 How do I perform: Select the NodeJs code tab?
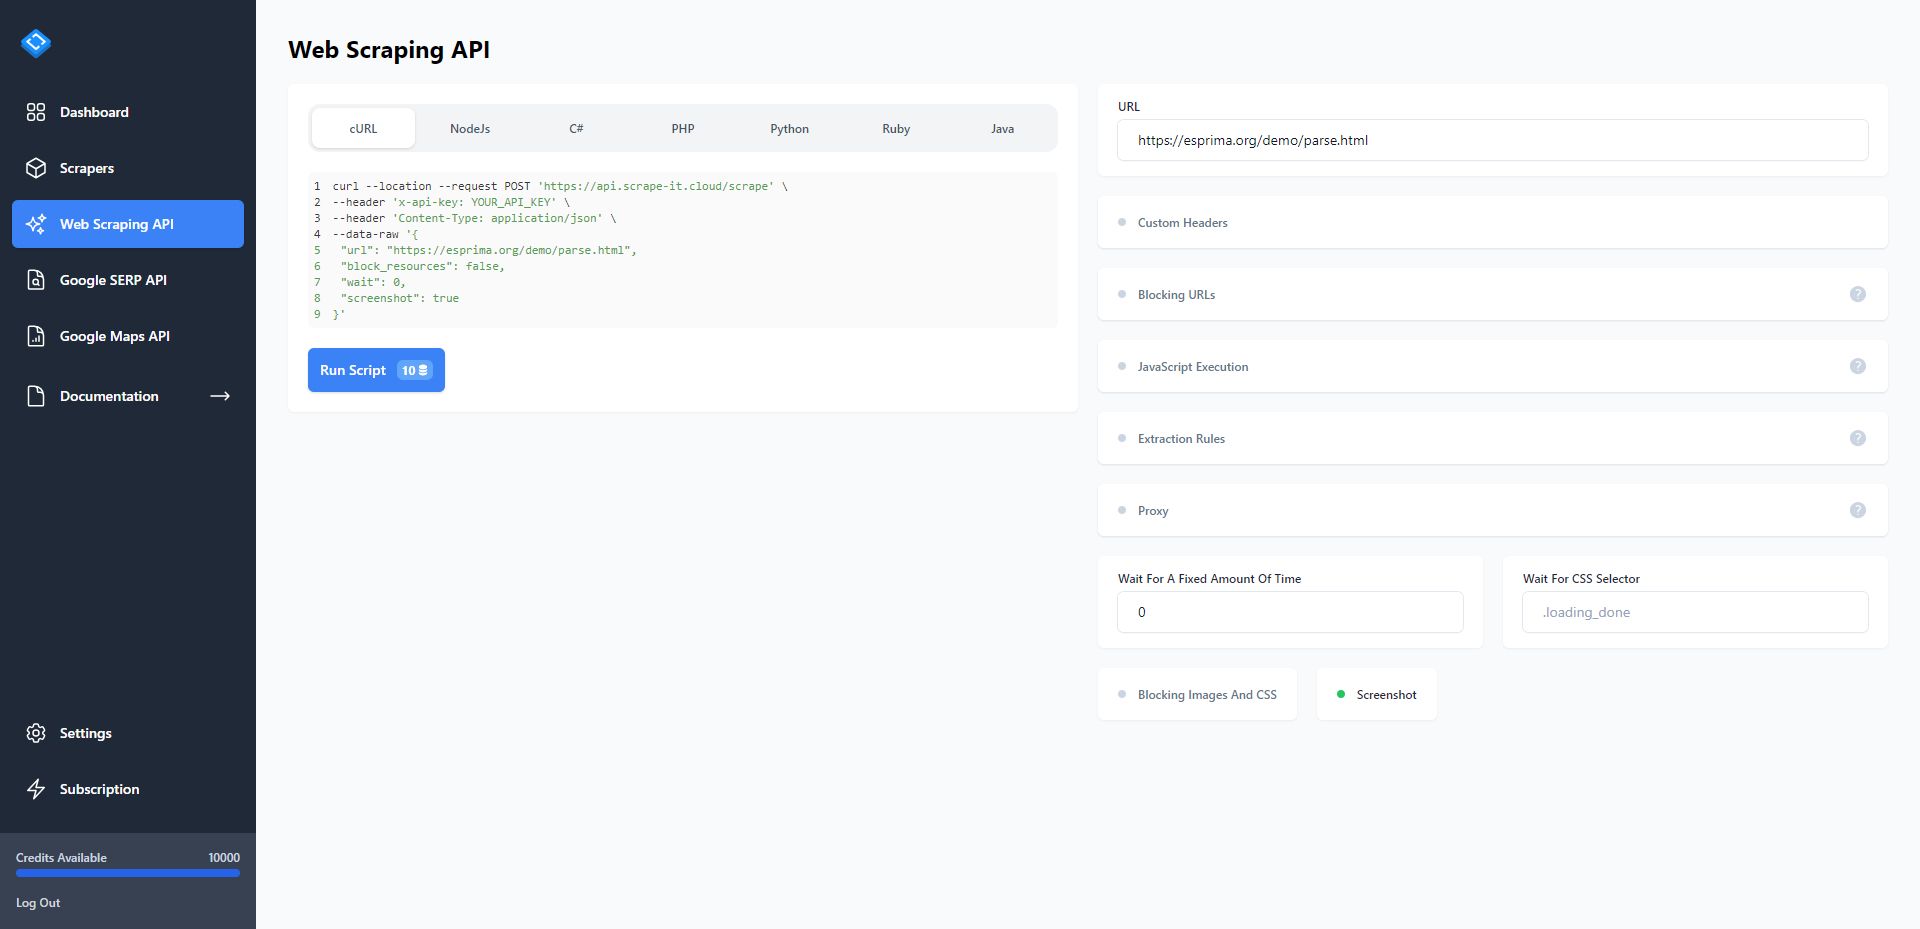(x=469, y=128)
